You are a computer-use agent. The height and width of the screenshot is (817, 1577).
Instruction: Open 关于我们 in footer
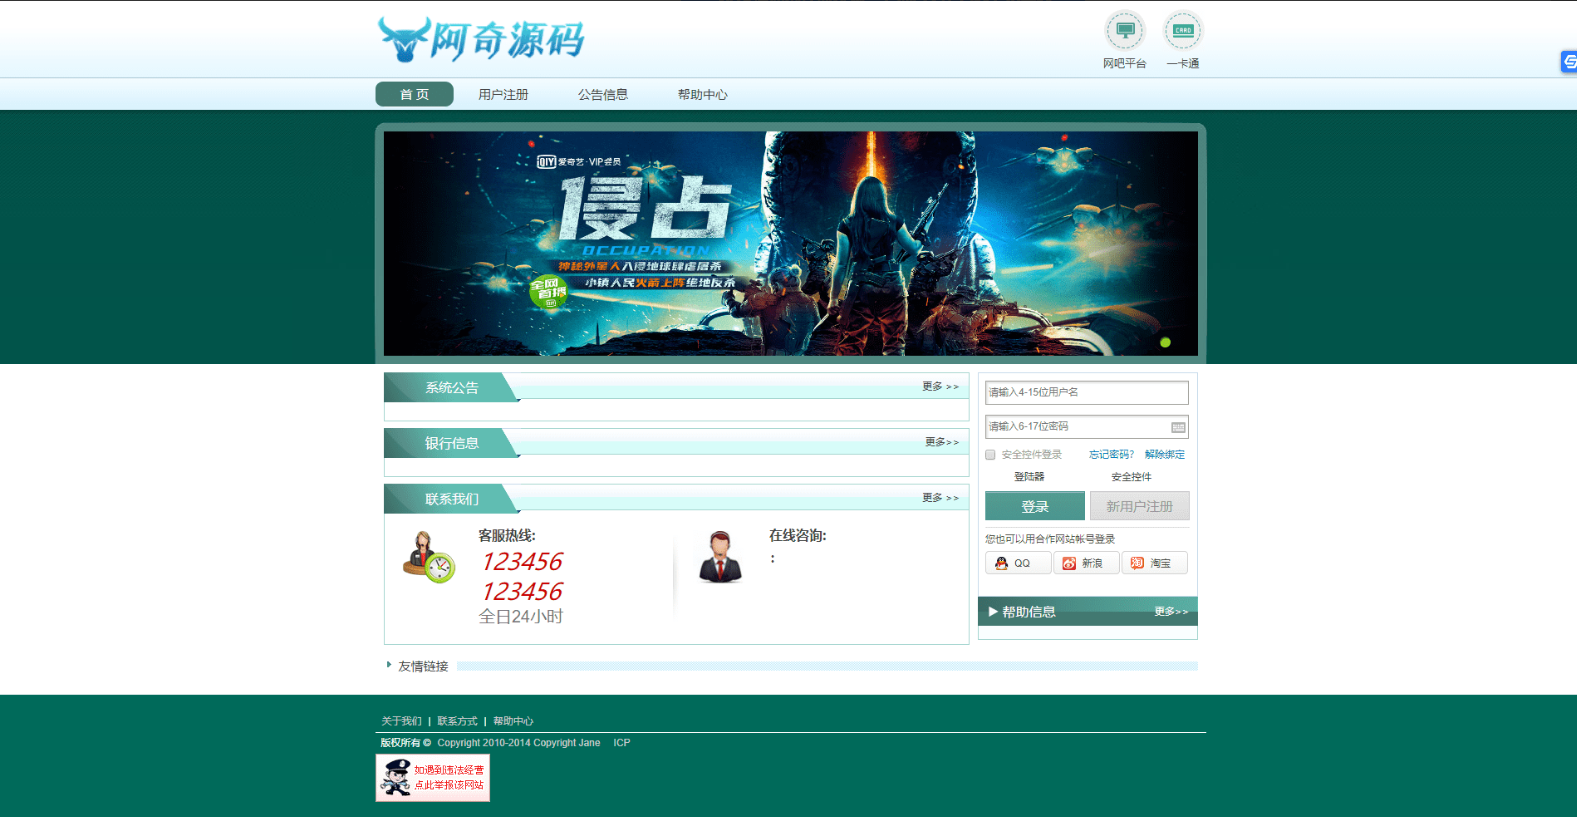pyautogui.click(x=401, y=721)
